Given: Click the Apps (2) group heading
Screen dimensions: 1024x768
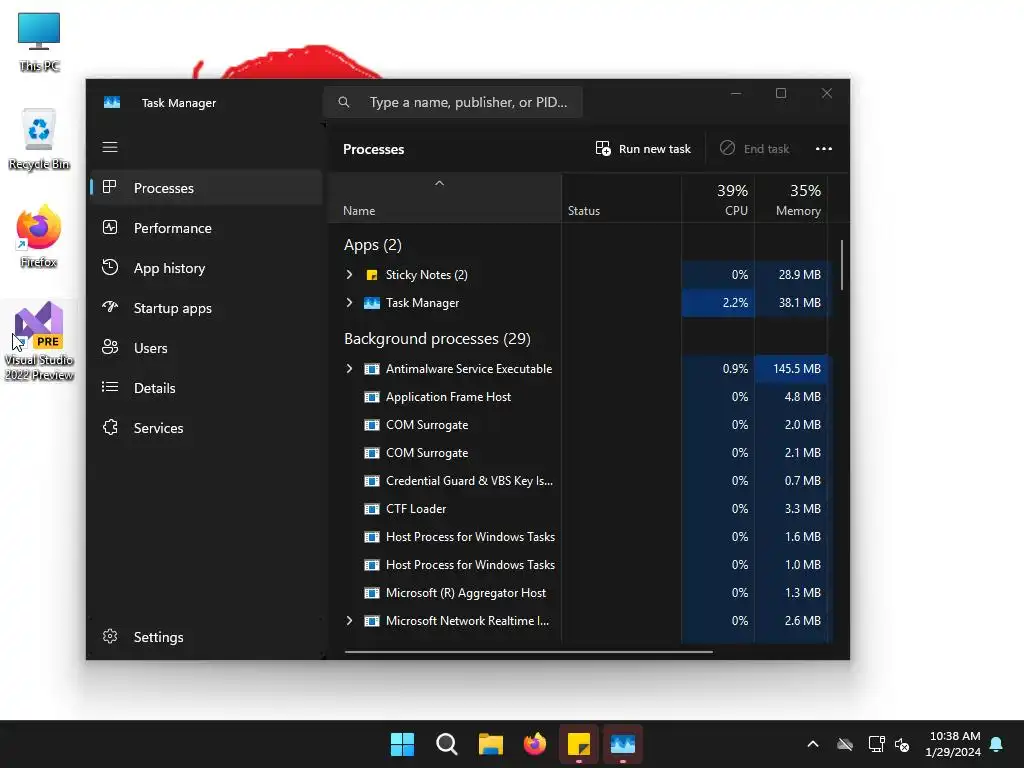Looking at the screenshot, I should (373, 245).
